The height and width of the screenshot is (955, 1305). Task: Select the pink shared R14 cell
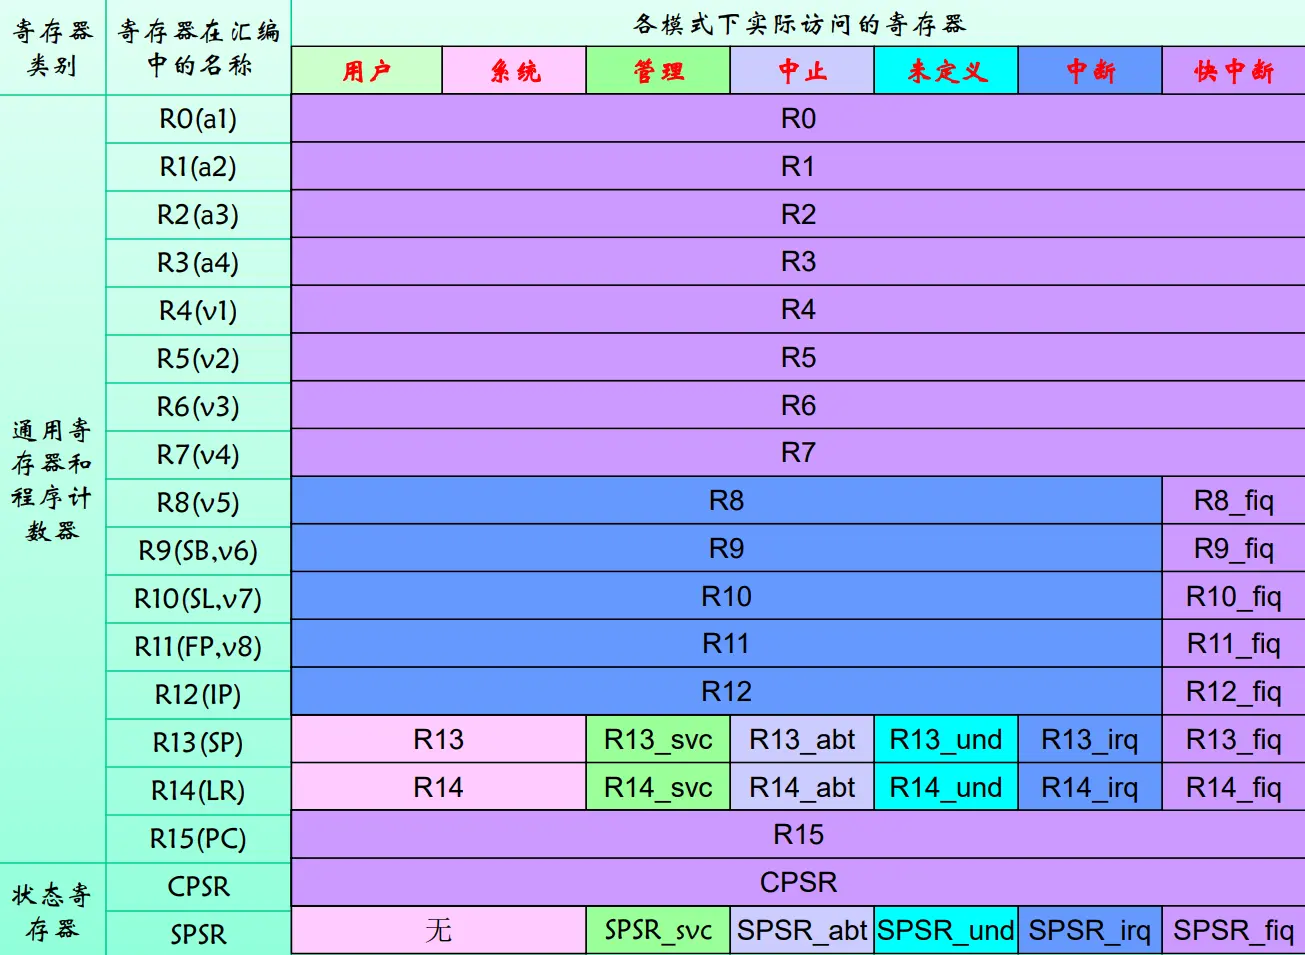pos(438,787)
